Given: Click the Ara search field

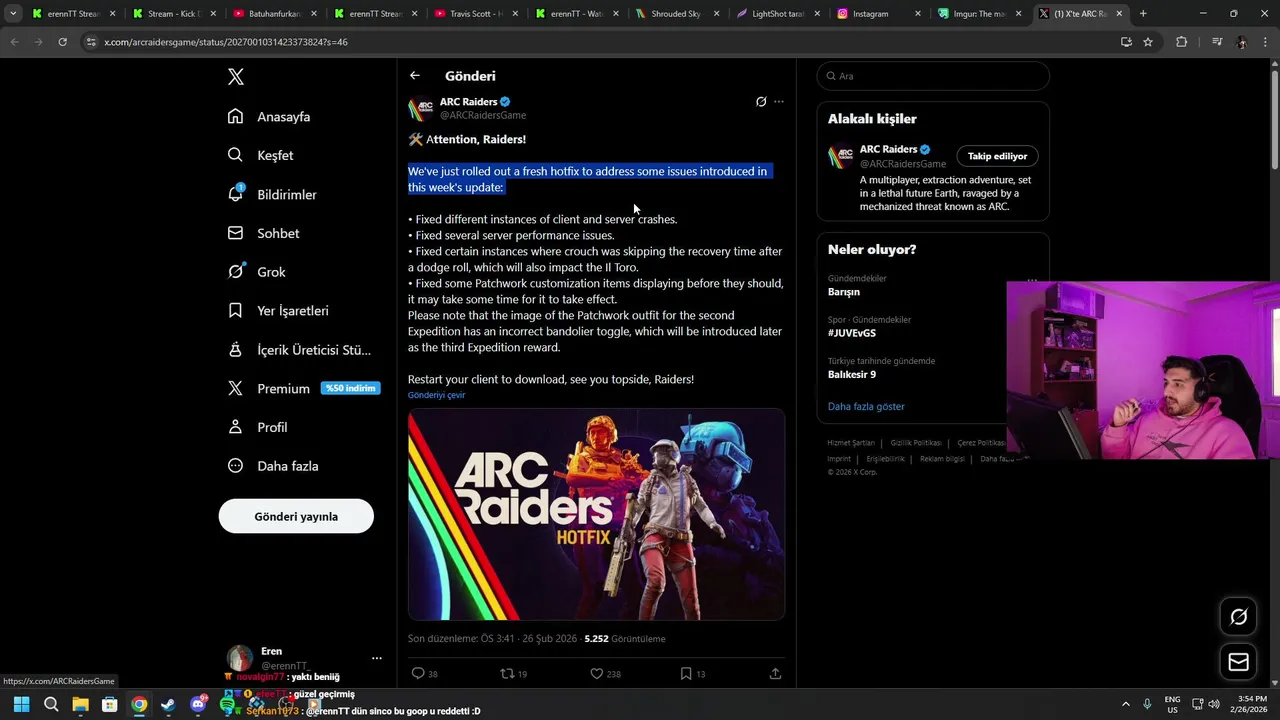Looking at the screenshot, I should (933, 76).
